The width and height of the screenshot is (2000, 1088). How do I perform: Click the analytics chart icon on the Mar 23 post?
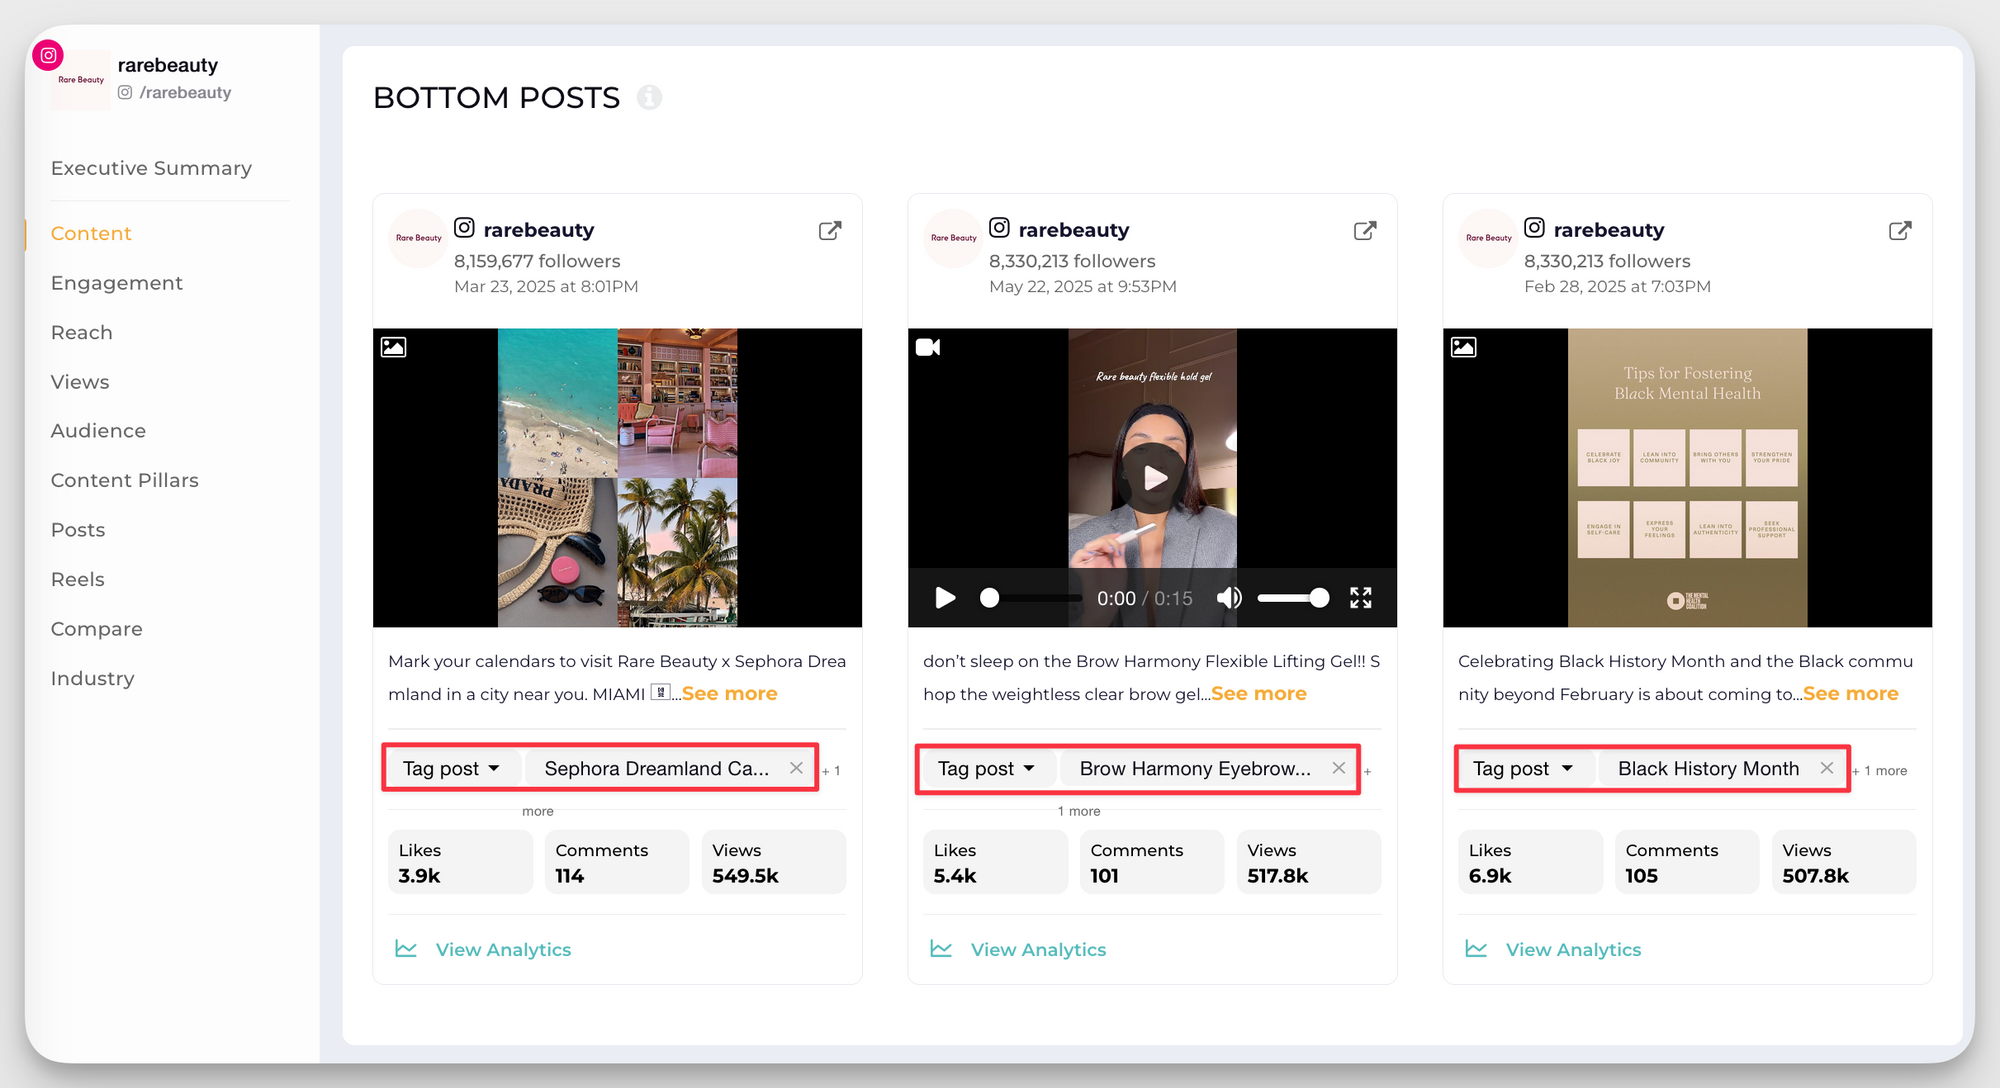tap(406, 948)
